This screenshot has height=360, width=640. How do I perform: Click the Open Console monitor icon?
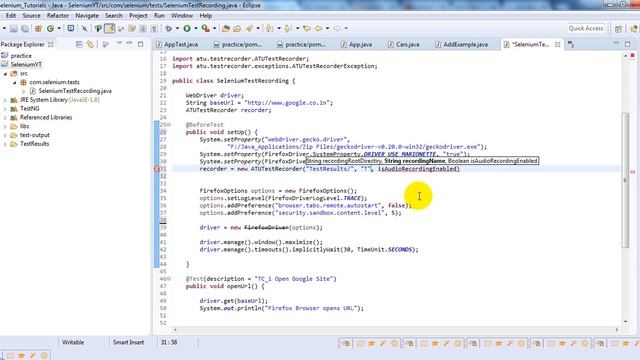[71, 28]
